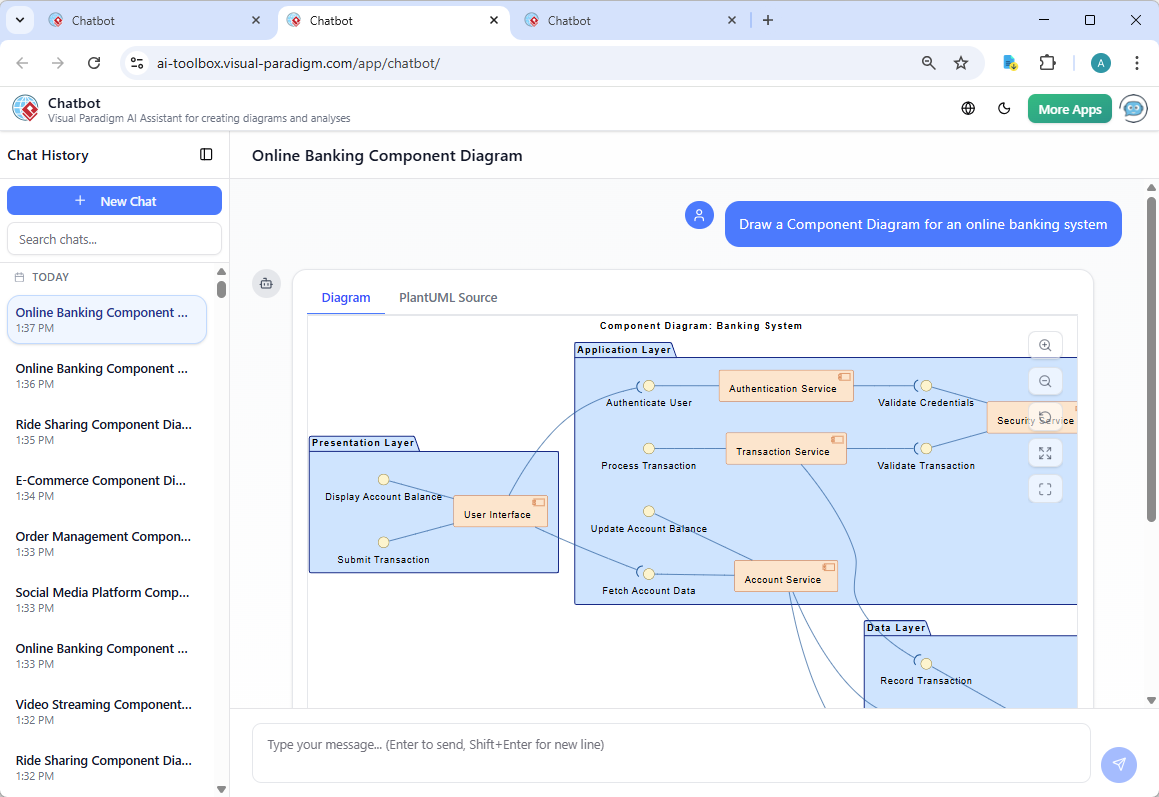The width and height of the screenshot is (1159, 797).
Task: Start a New Chat
Action: [114, 200]
